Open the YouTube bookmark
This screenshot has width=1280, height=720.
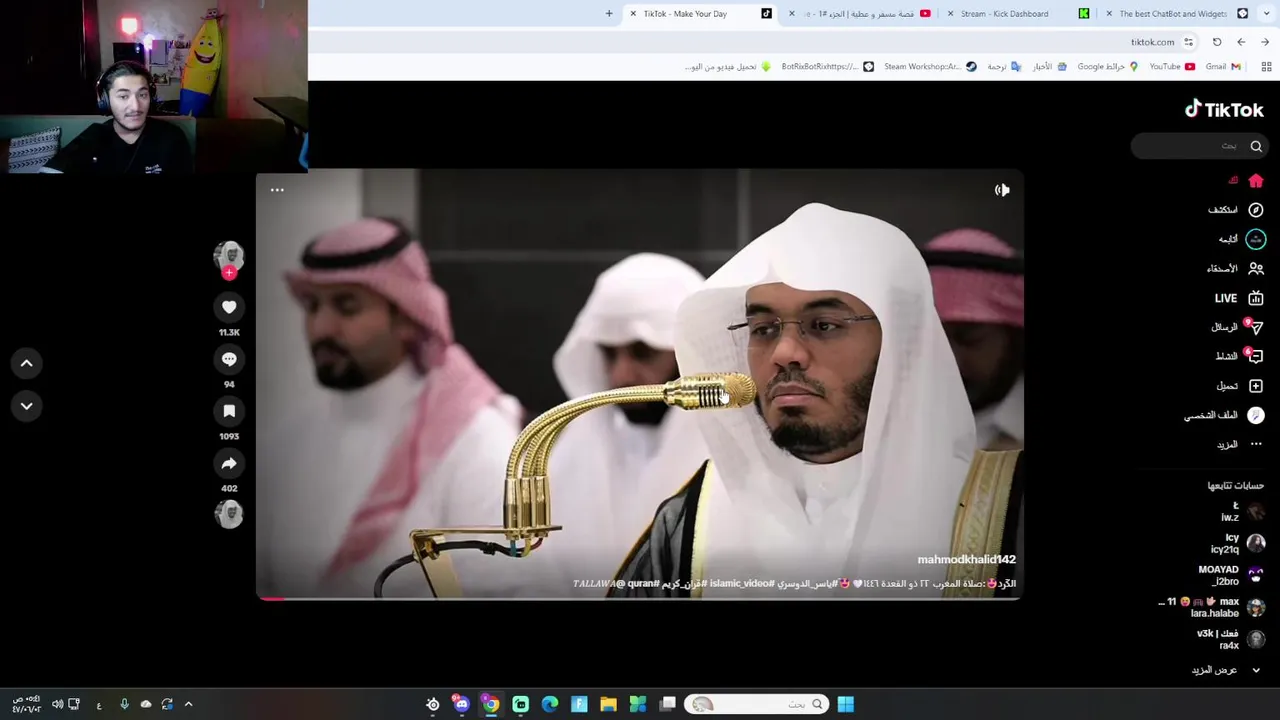tap(1172, 66)
